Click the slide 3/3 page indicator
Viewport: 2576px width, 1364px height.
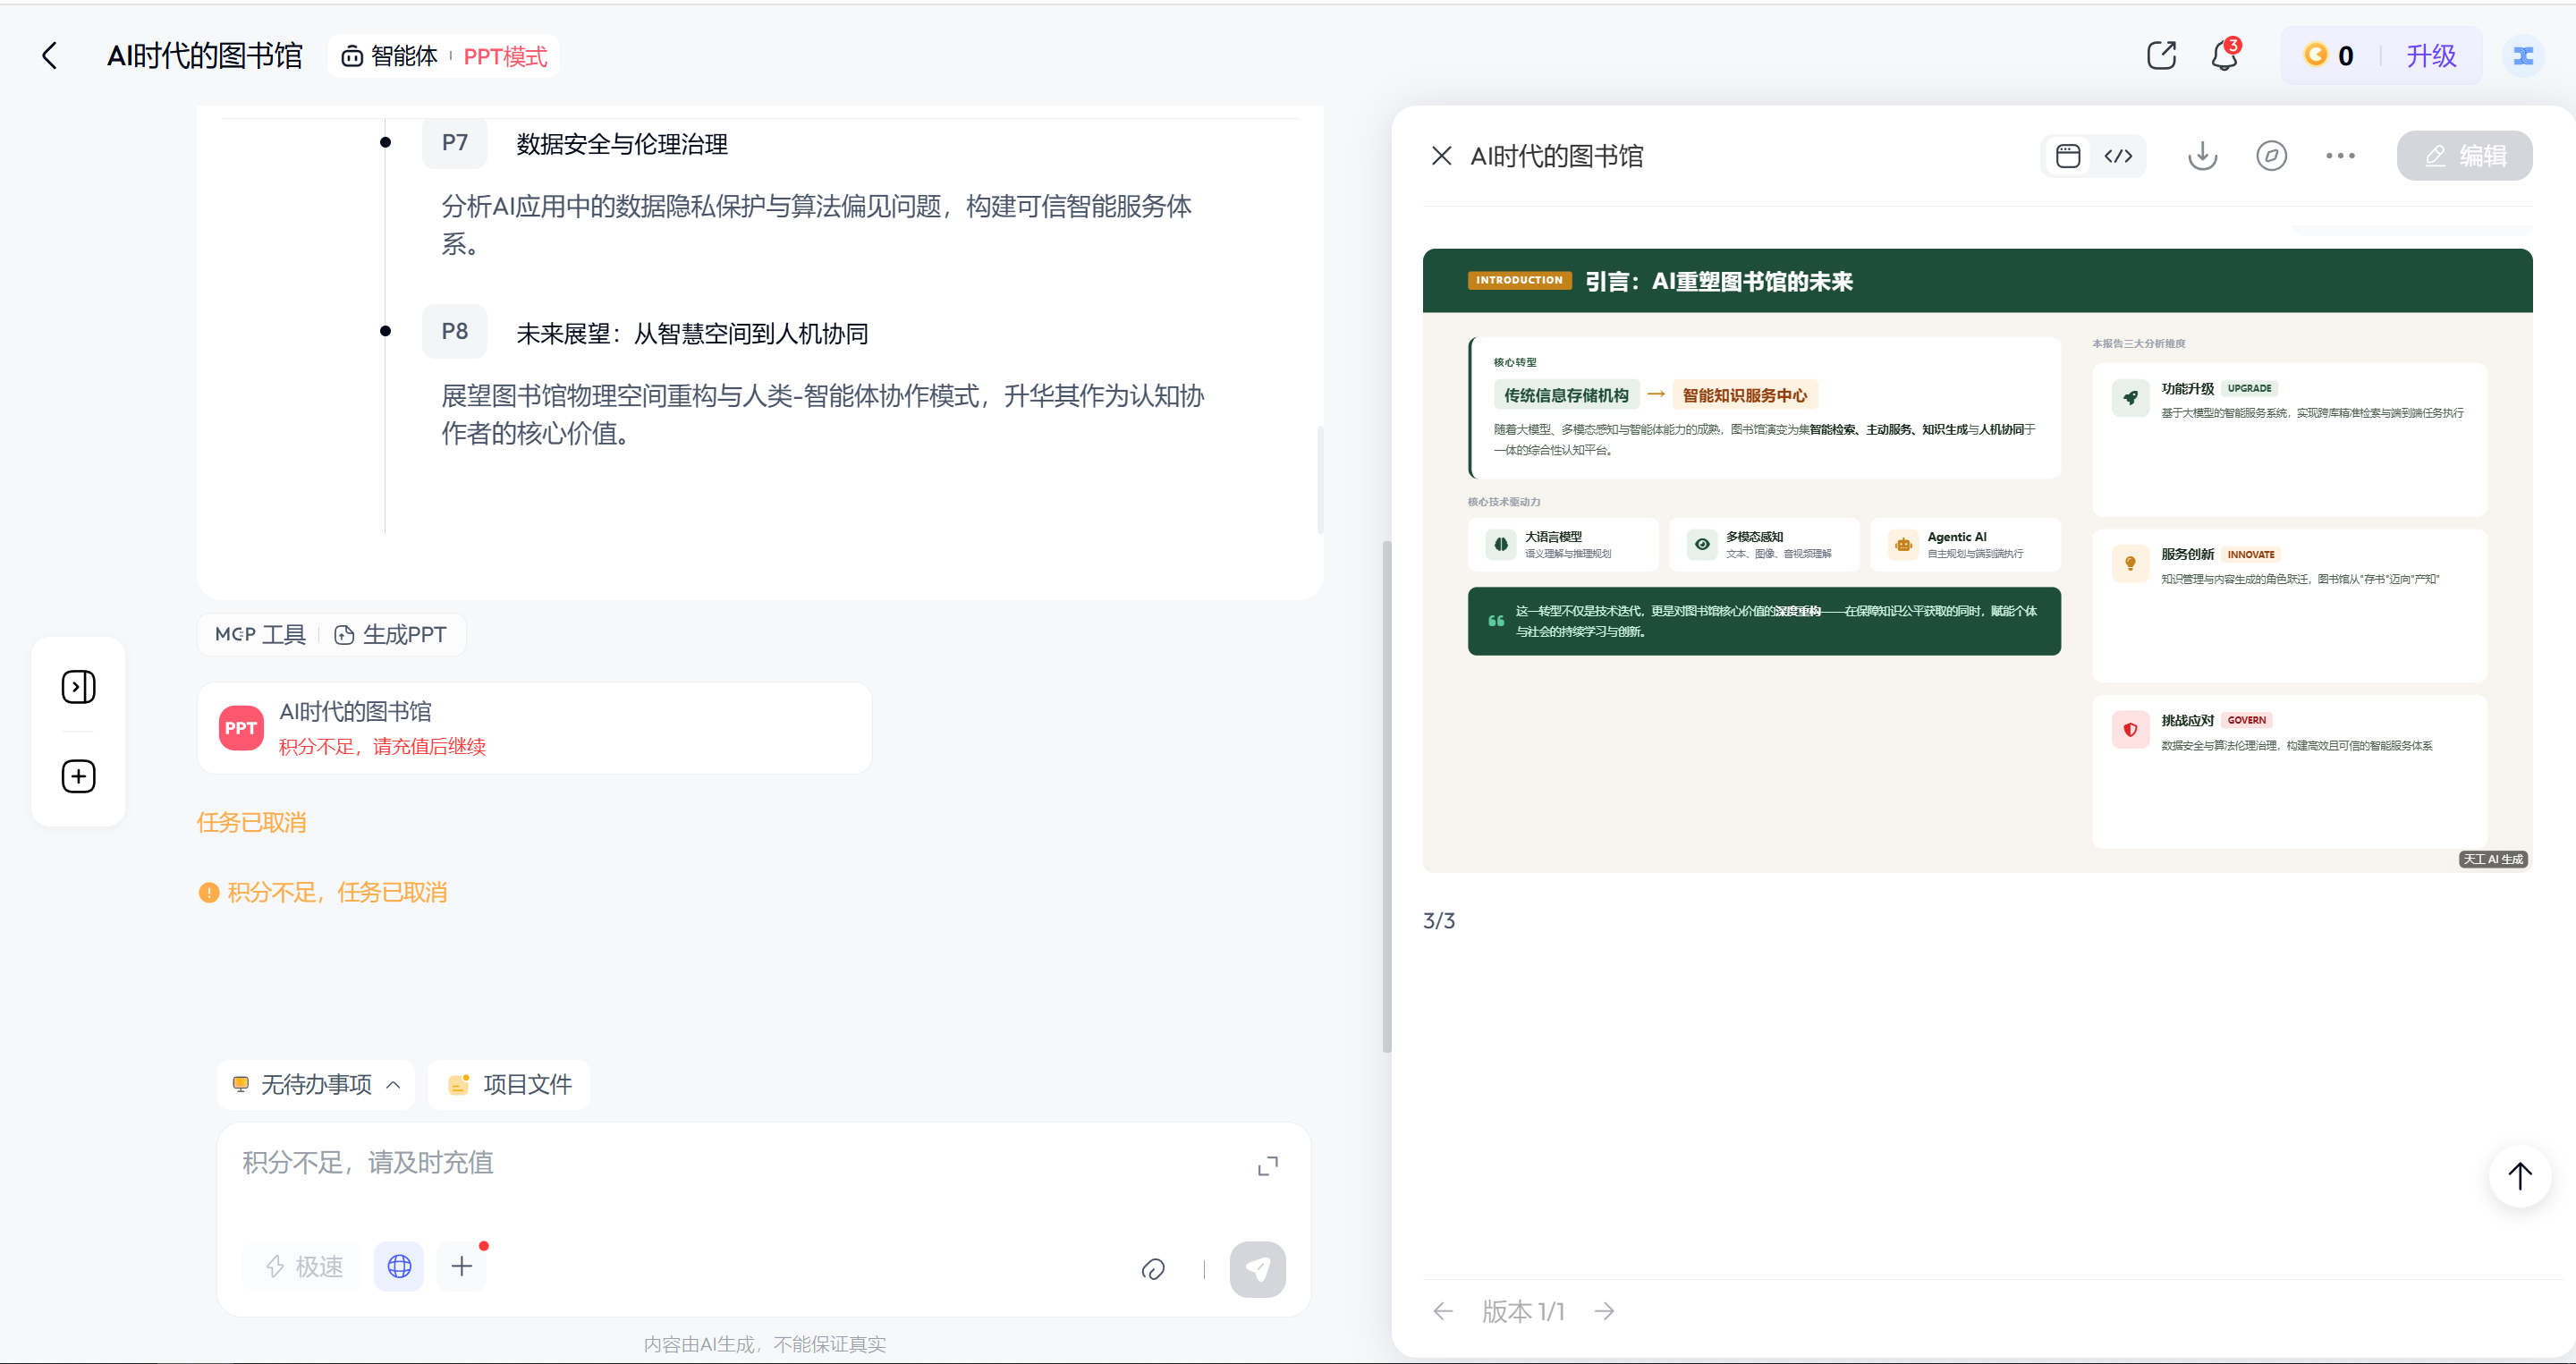(1439, 921)
